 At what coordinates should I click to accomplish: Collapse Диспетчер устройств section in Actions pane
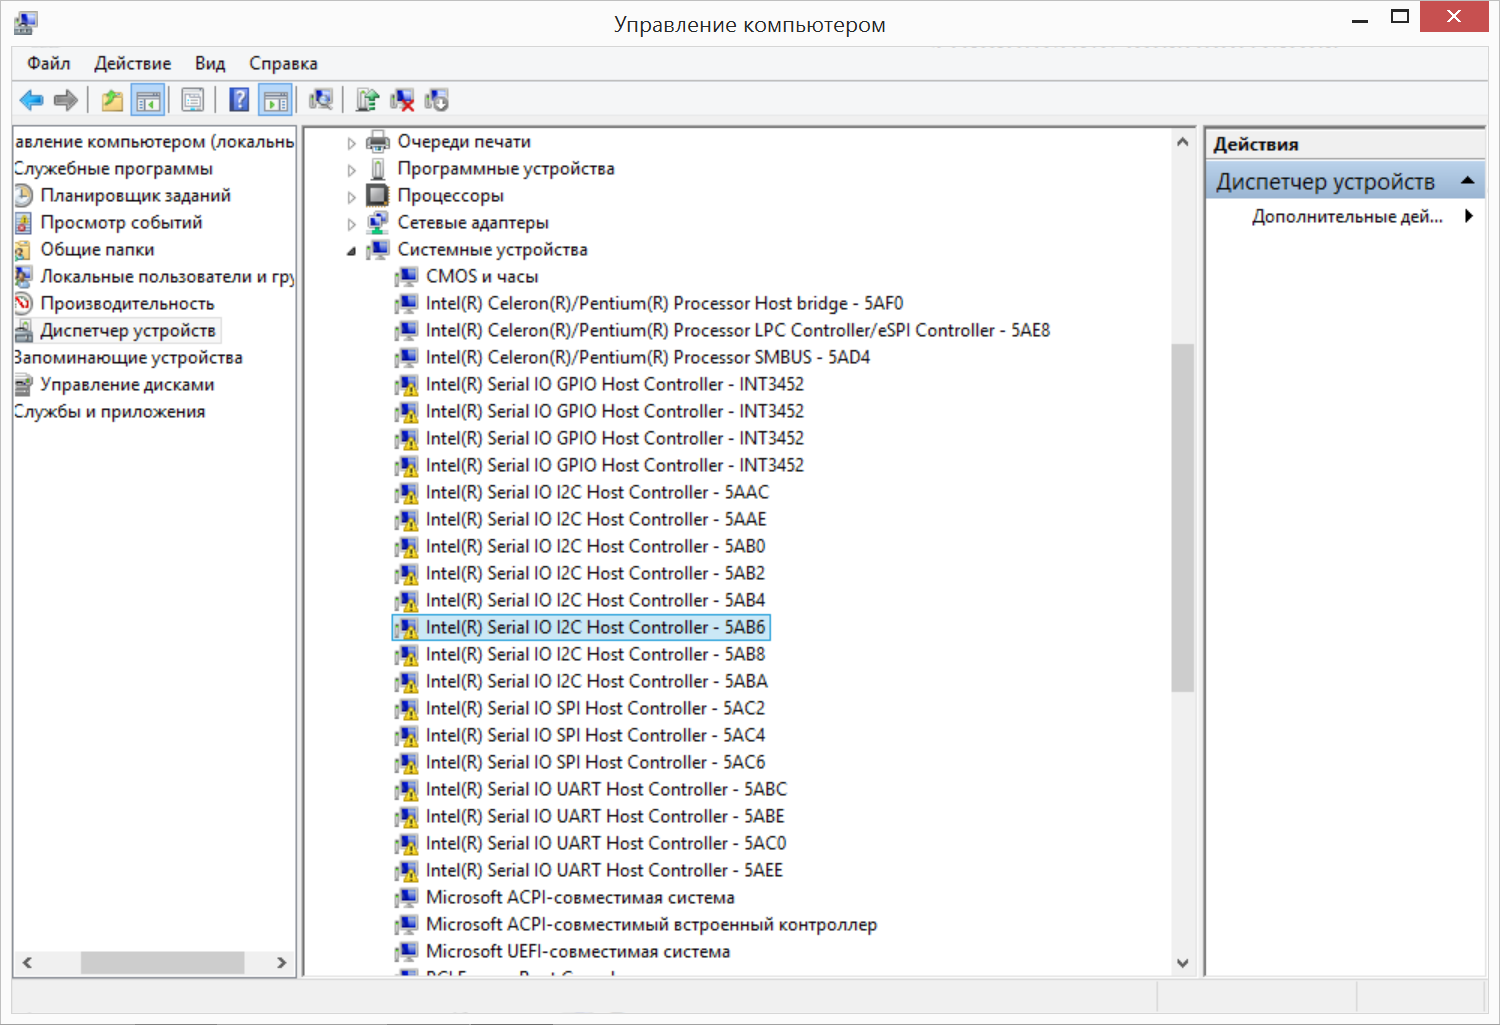tap(1467, 181)
